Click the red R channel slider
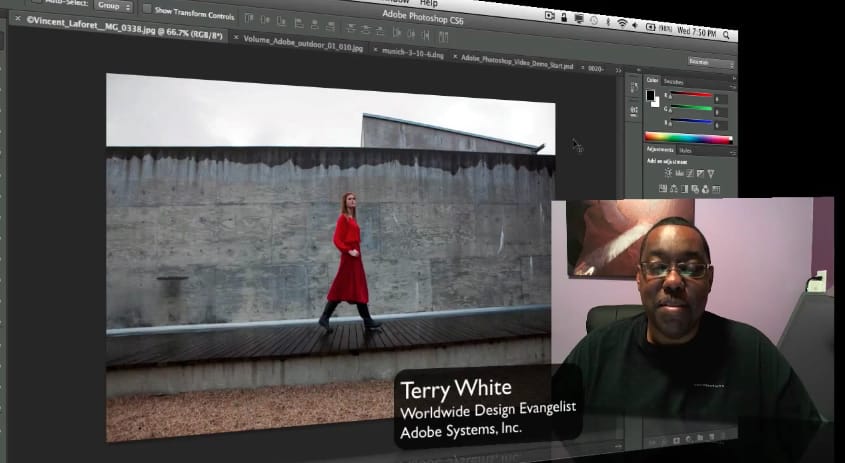Viewport: 845px width, 463px height. (691, 94)
